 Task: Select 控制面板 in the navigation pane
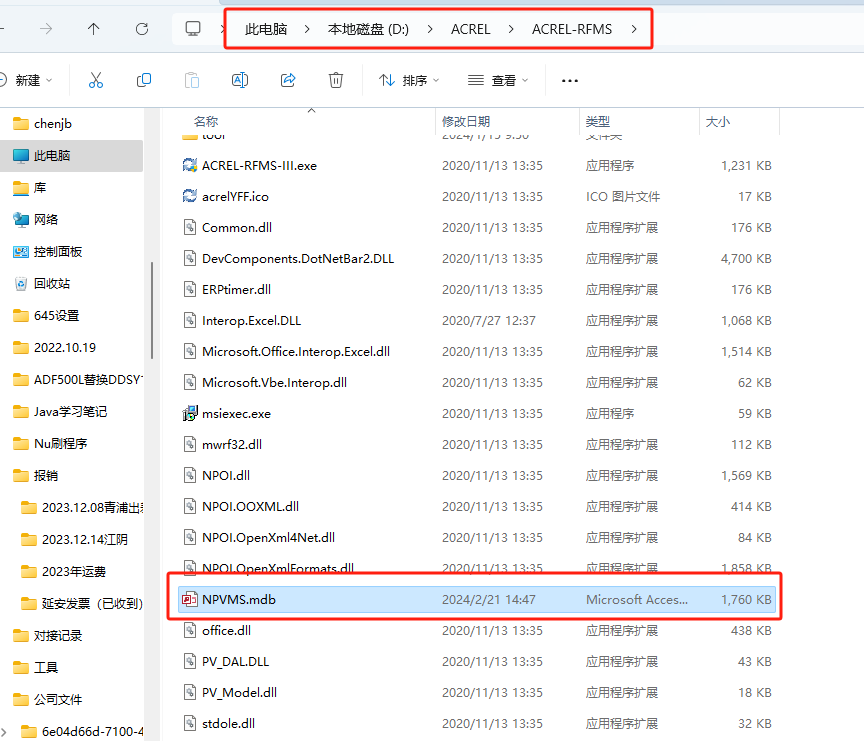[x=58, y=251]
